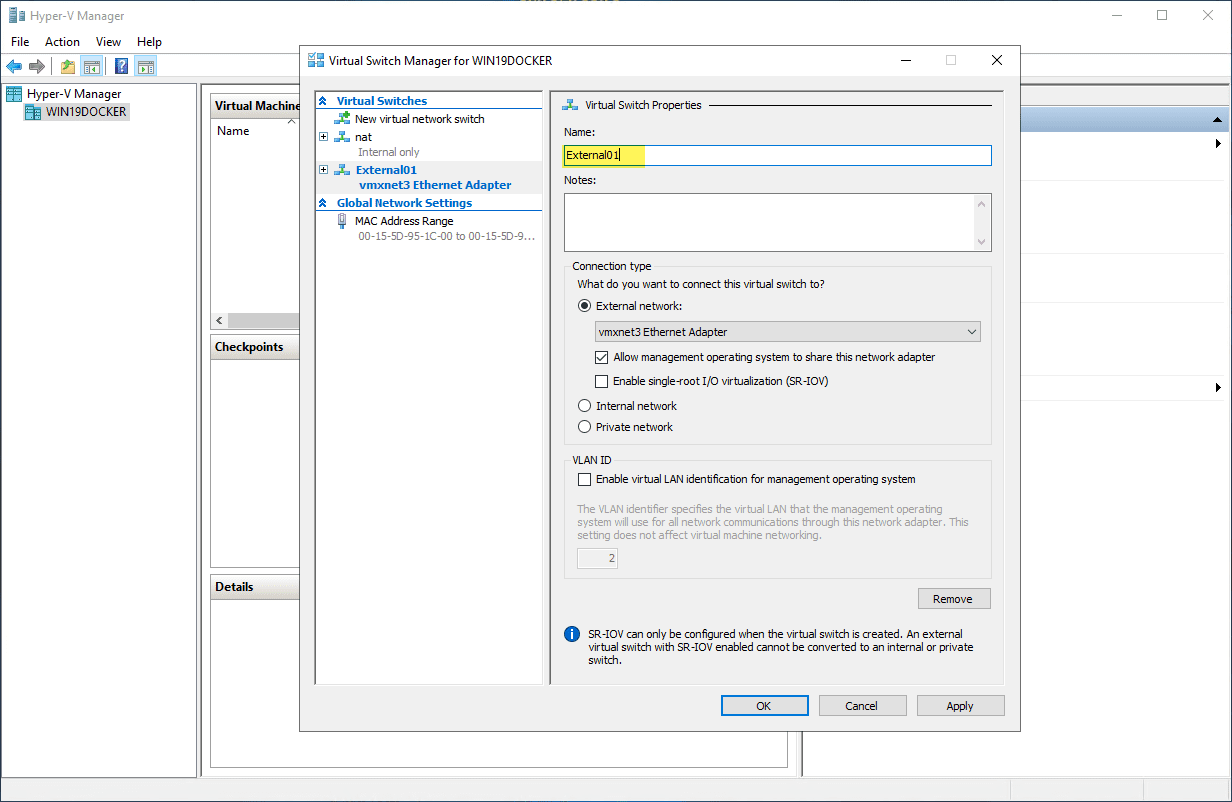Click the Export List toolbar icon

click(67, 66)
